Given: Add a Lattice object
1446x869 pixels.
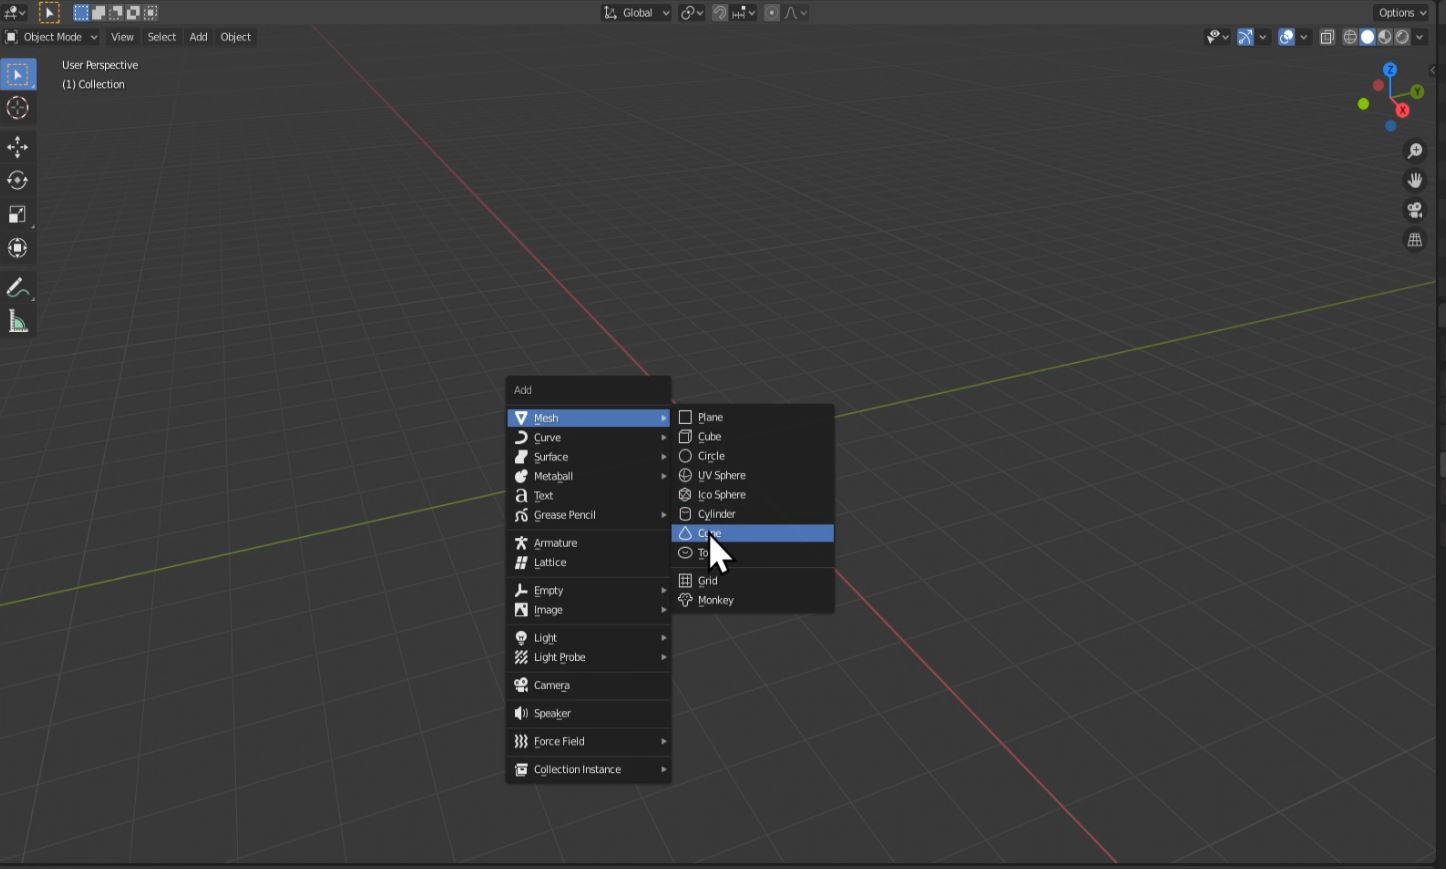Looking at the screenshot, I should 588,562.
